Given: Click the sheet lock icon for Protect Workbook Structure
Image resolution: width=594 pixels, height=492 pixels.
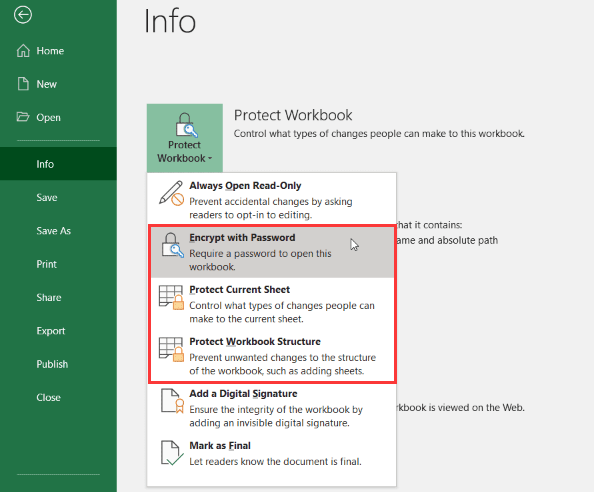Looking at the screenshot, I should tap(172, 350).
